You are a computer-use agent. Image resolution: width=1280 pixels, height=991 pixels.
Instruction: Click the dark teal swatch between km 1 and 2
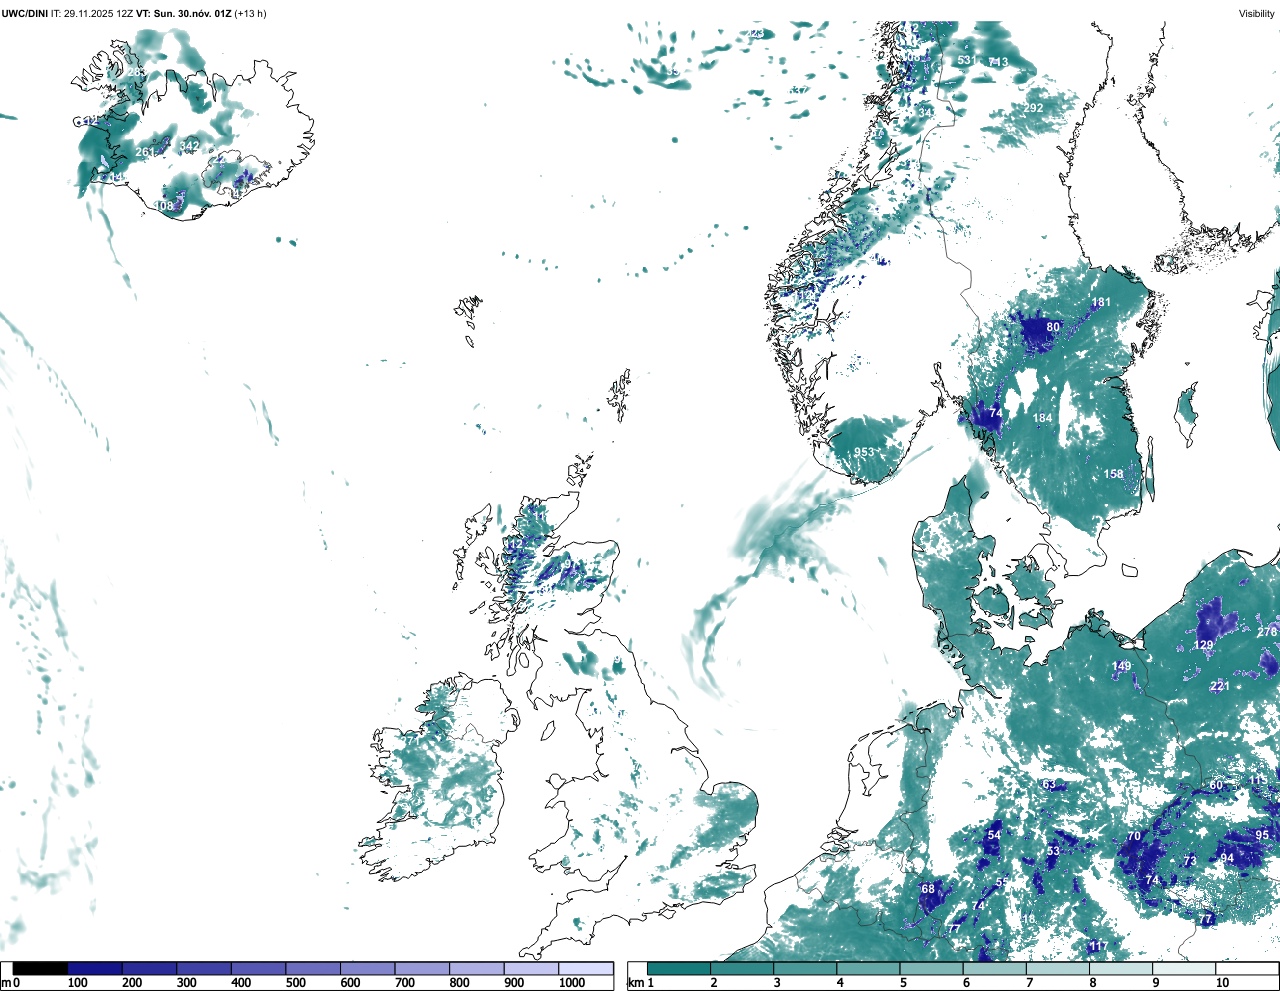679,968
